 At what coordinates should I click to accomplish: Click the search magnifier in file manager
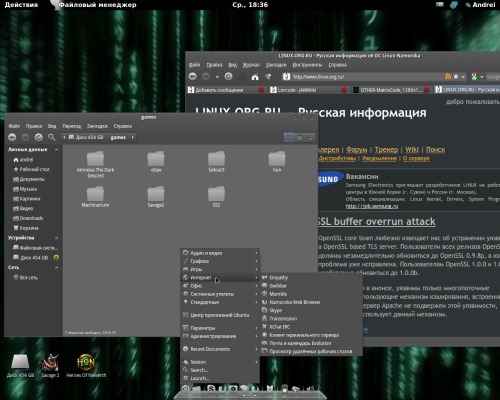52,137
